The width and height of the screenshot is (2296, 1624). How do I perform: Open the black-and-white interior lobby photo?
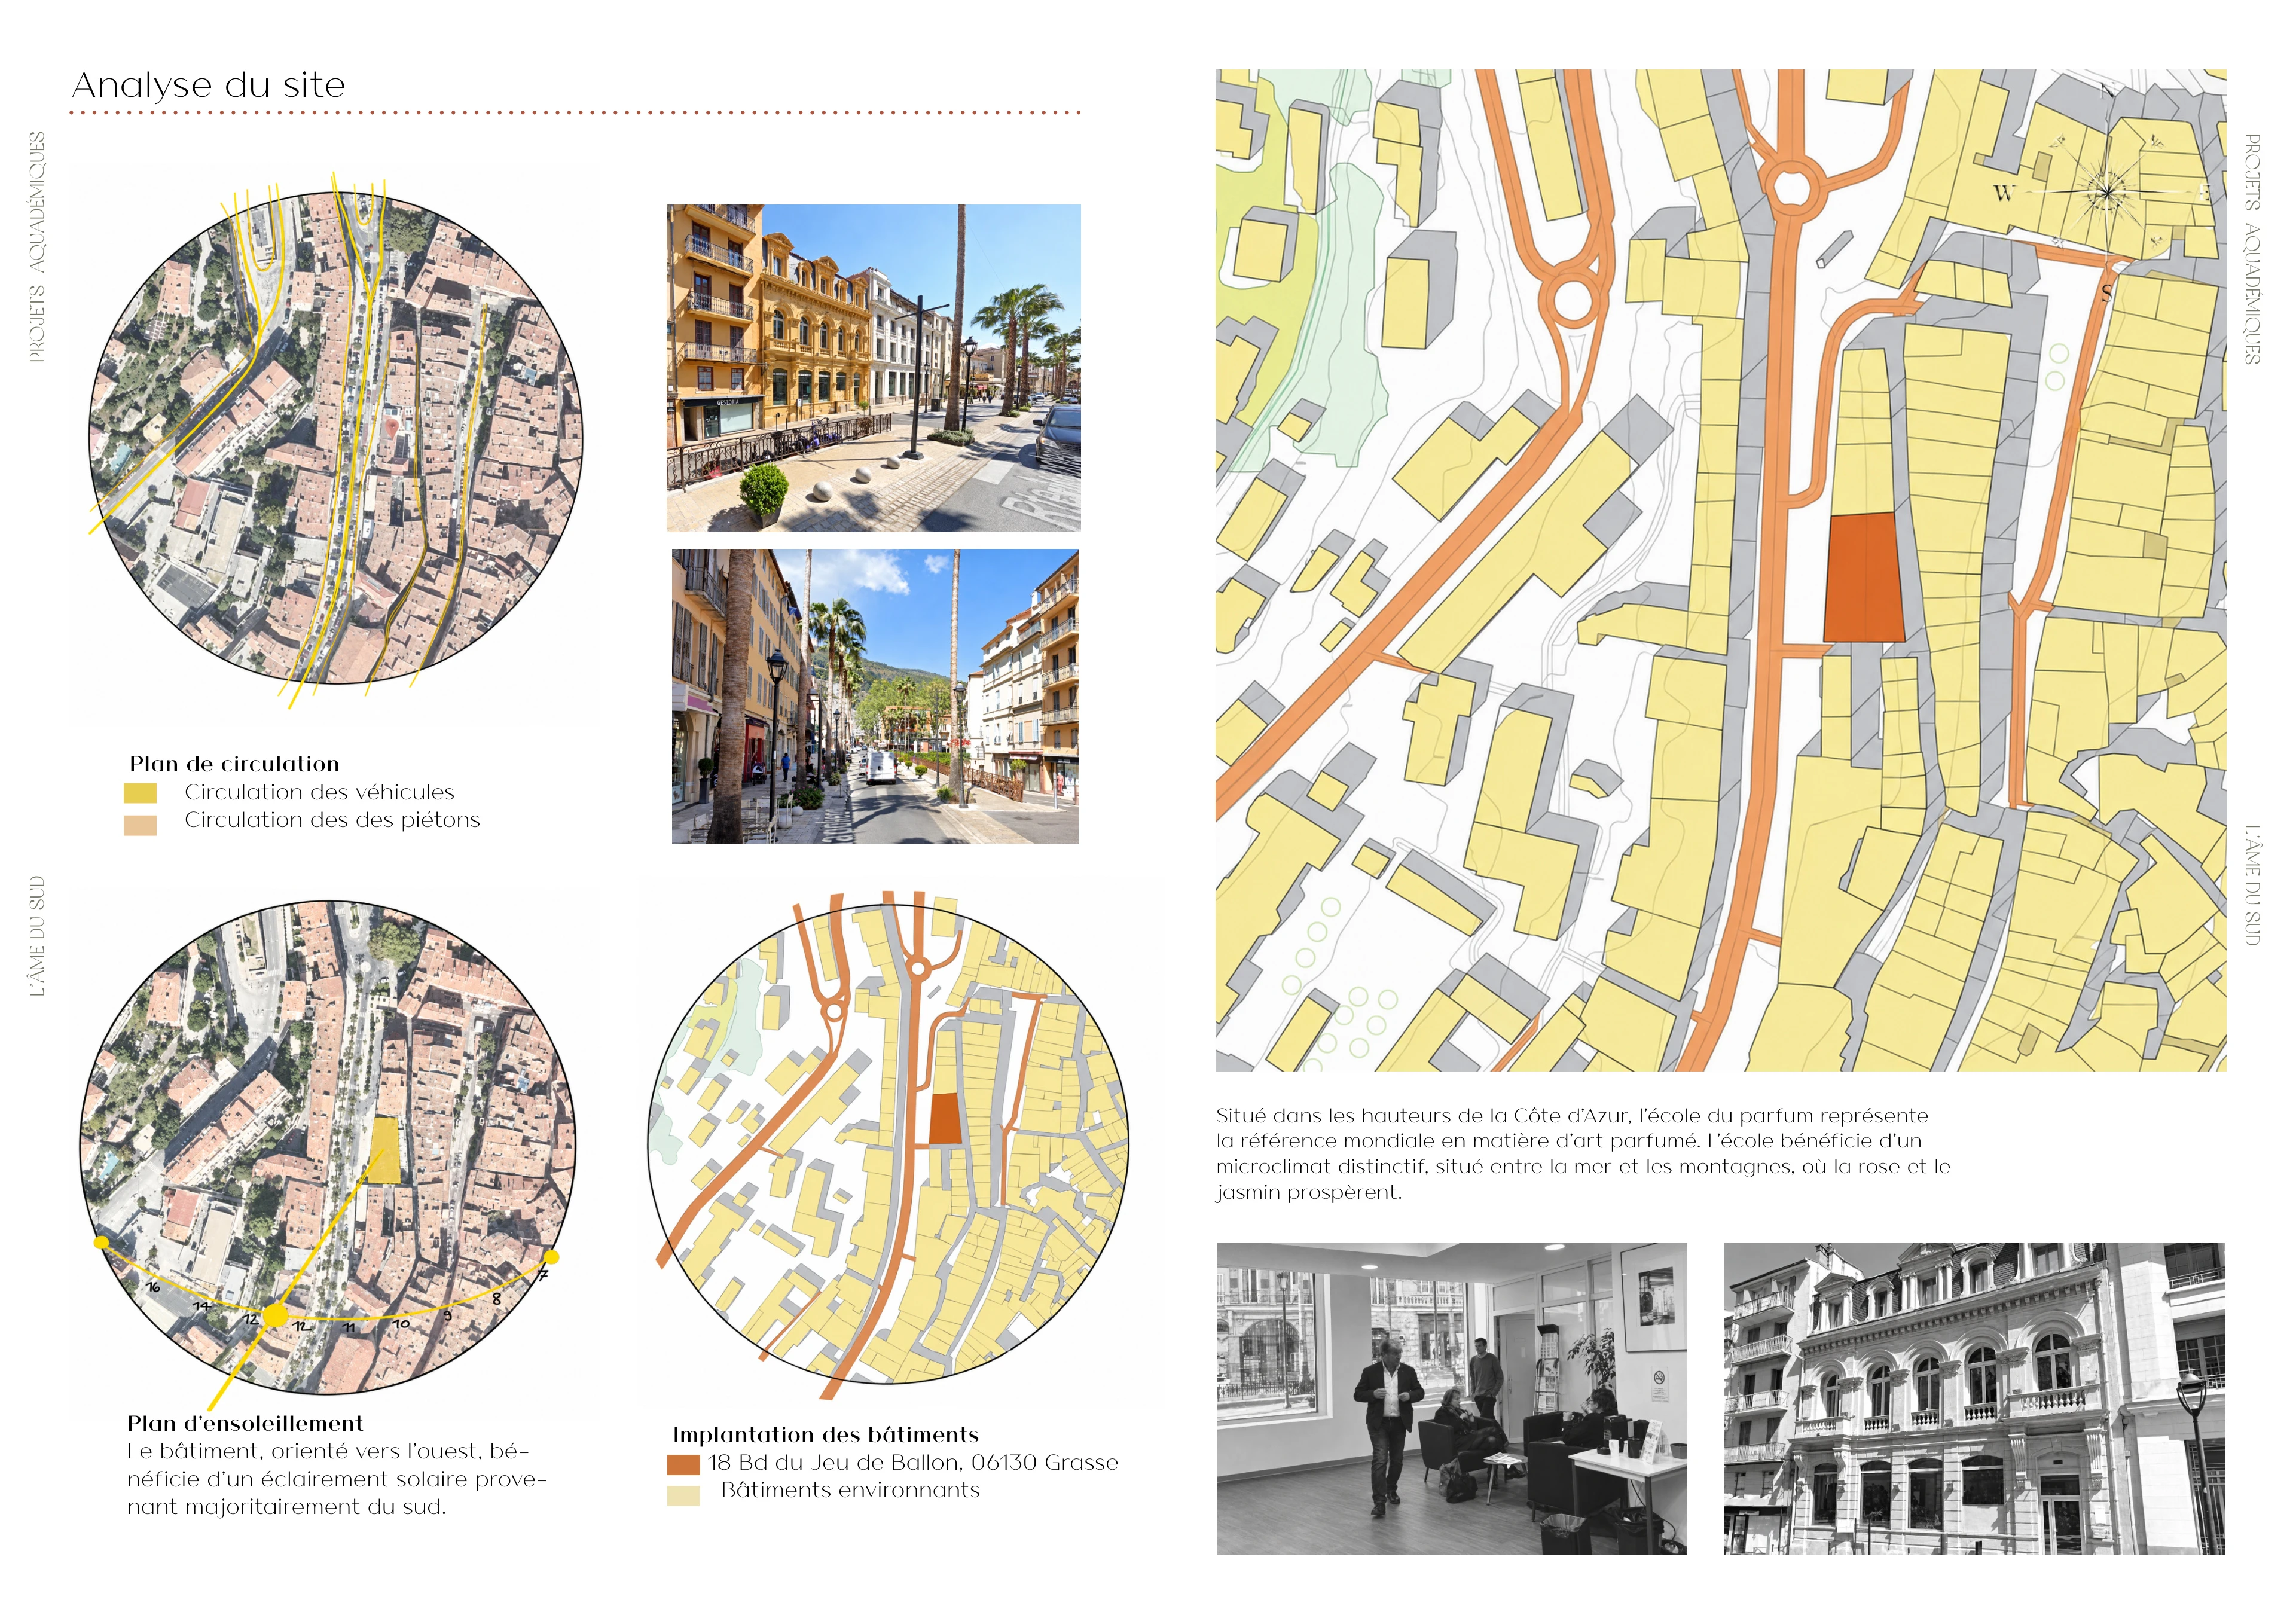click(1451, 1398)
